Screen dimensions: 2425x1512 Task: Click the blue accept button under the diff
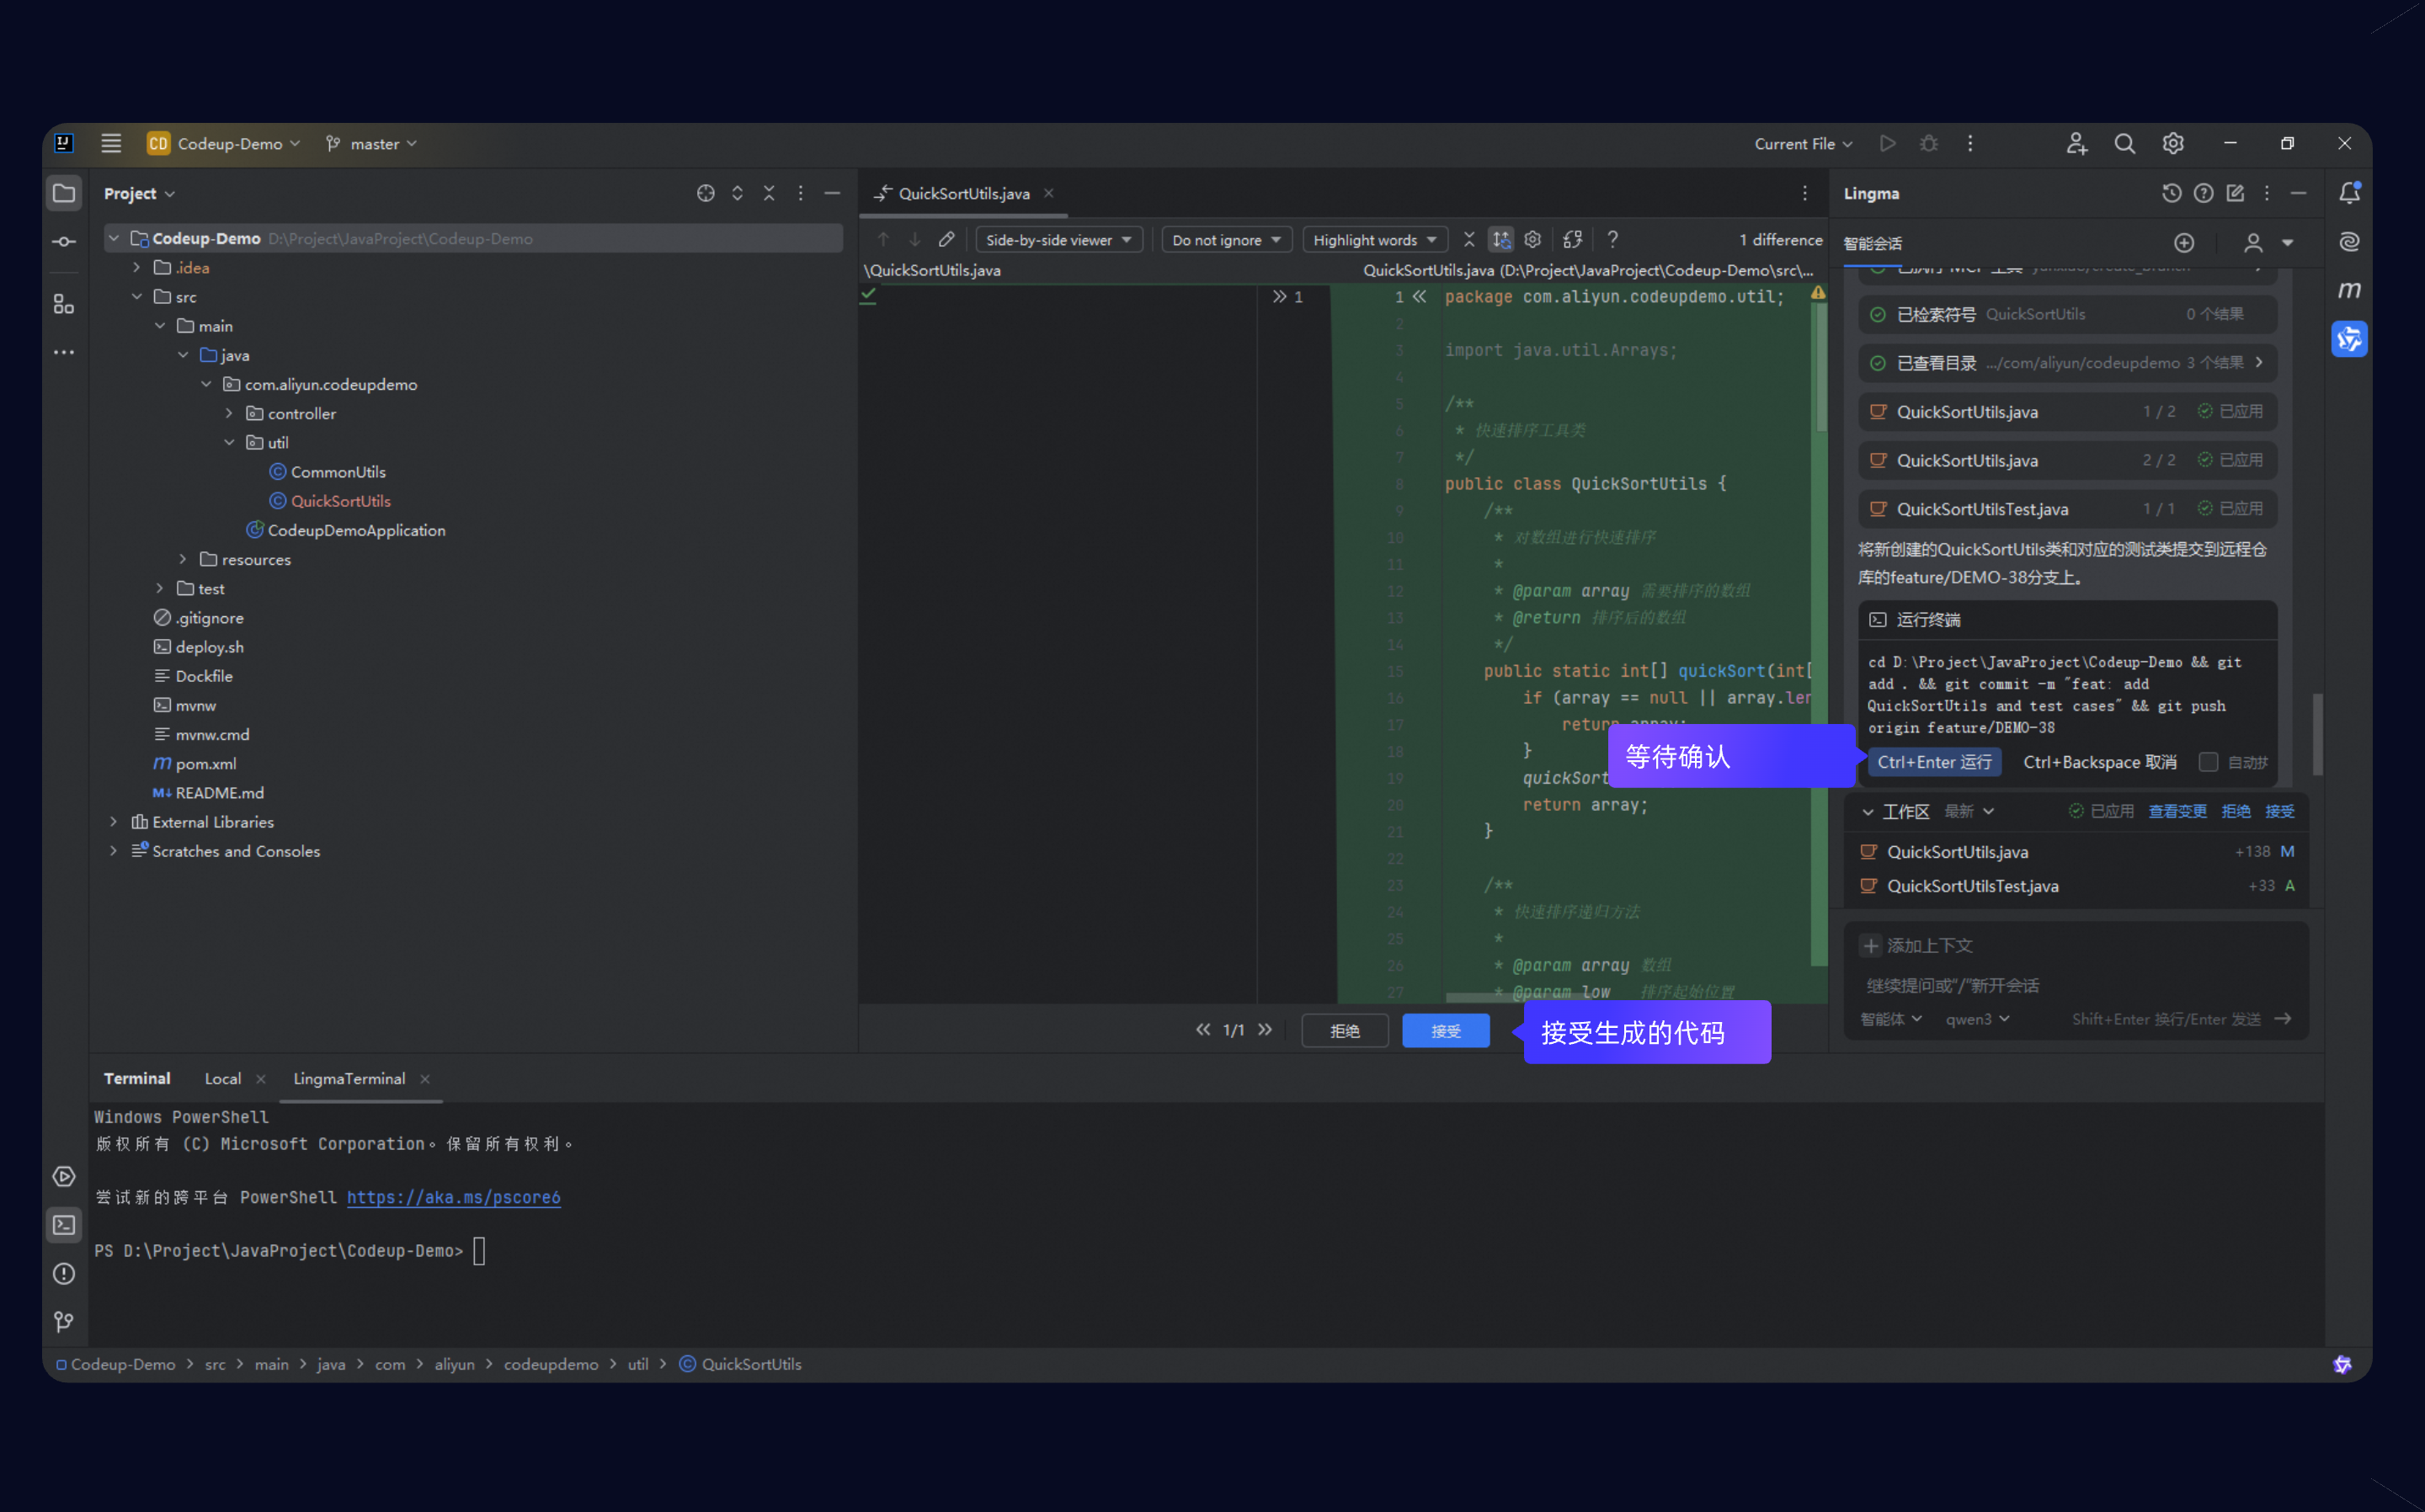pyautogui.click(x=1445, y=1031)
